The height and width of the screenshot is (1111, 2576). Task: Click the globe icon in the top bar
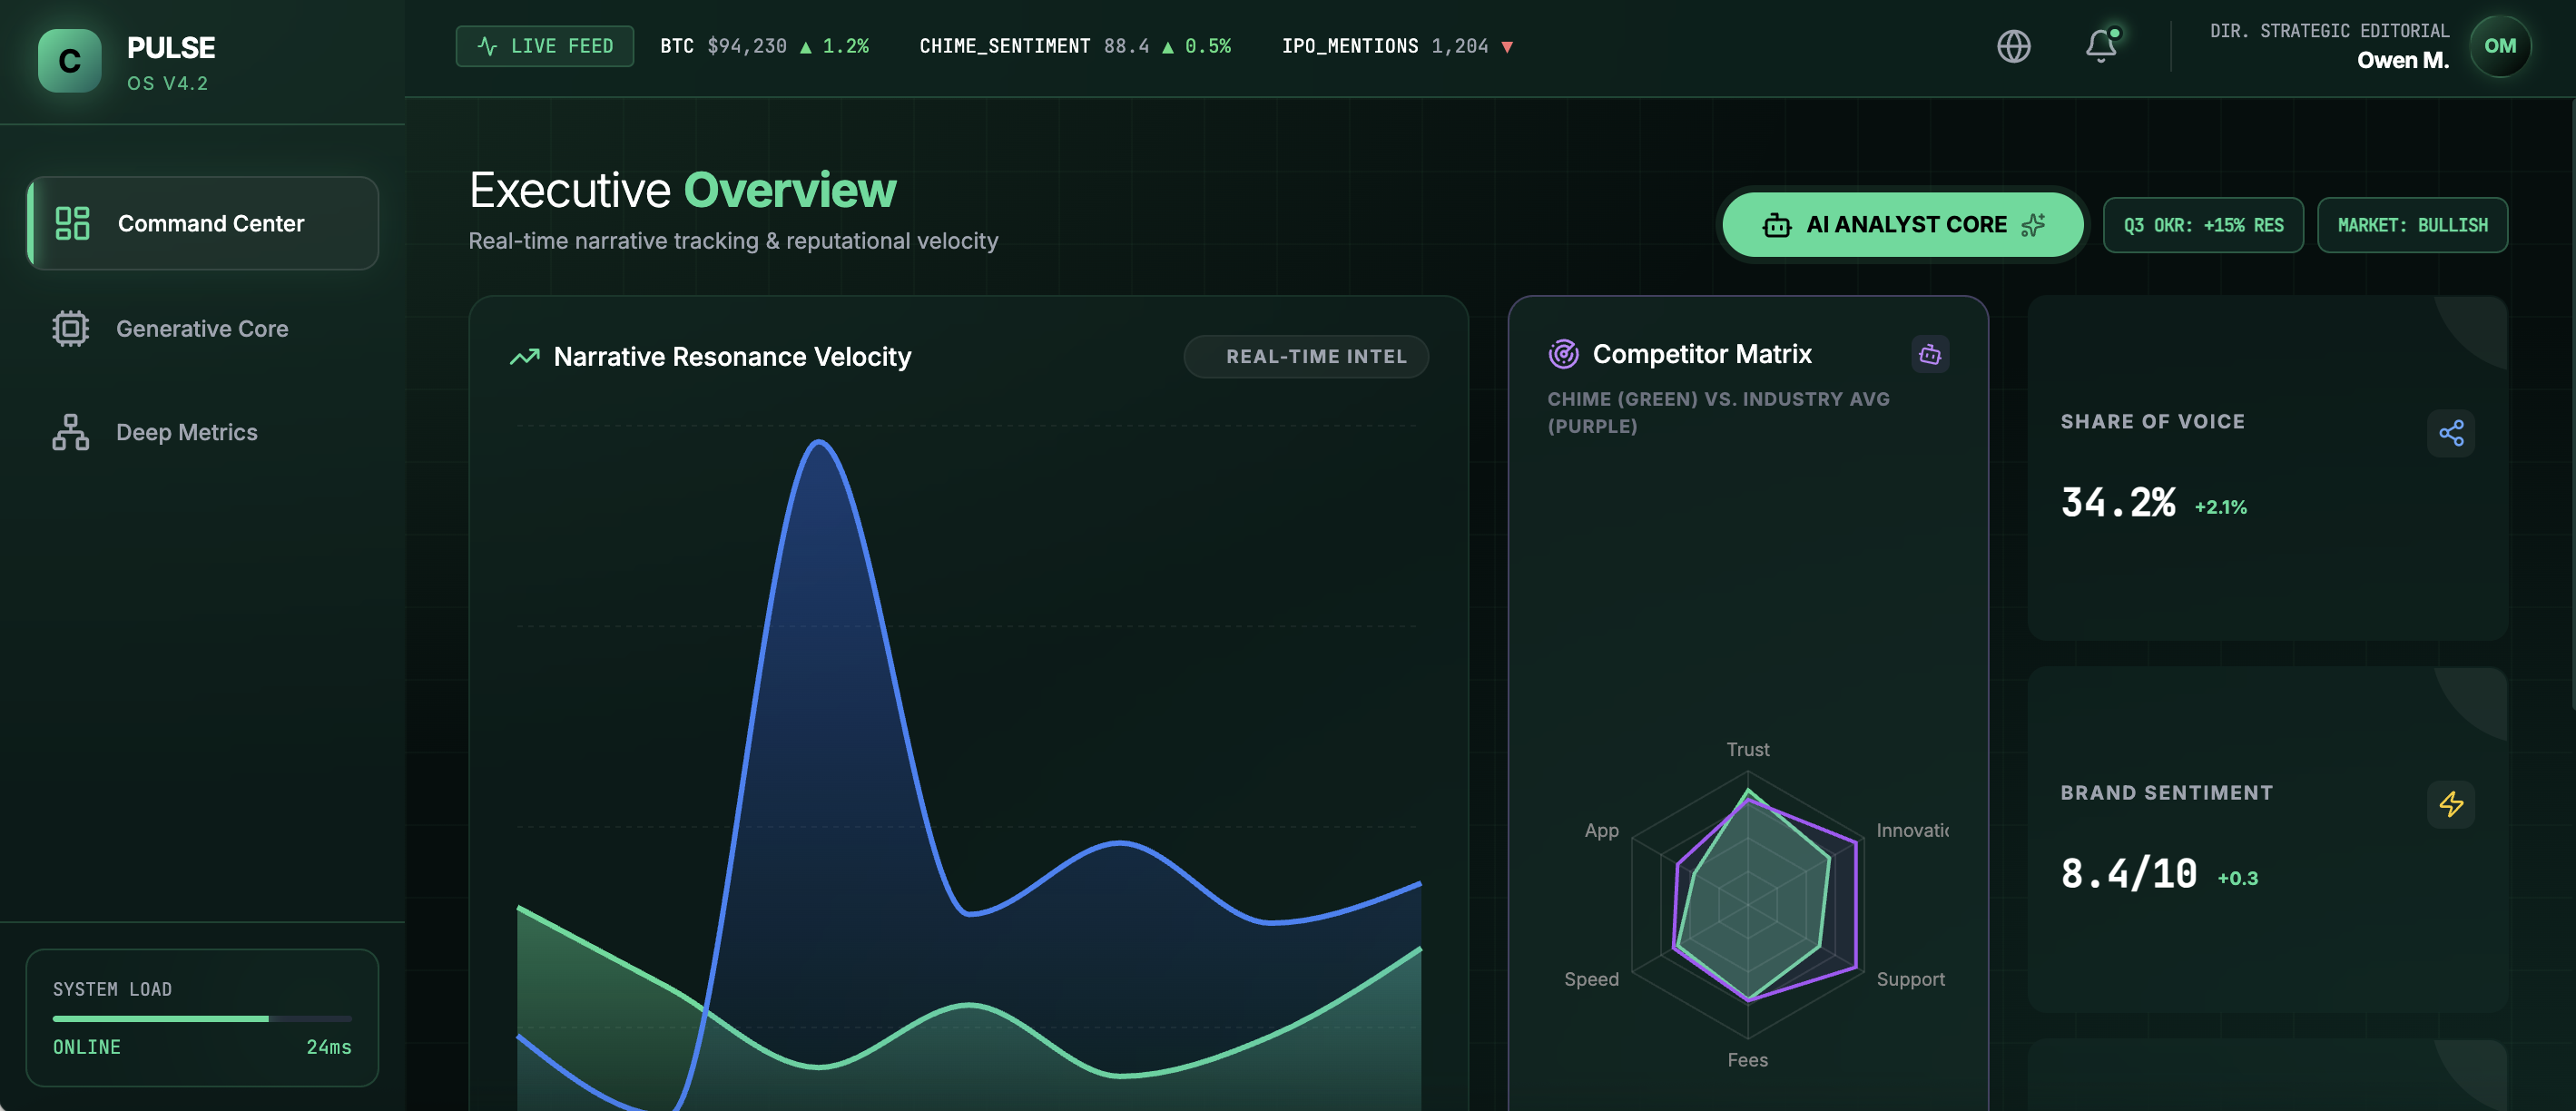click(2014, 45)
